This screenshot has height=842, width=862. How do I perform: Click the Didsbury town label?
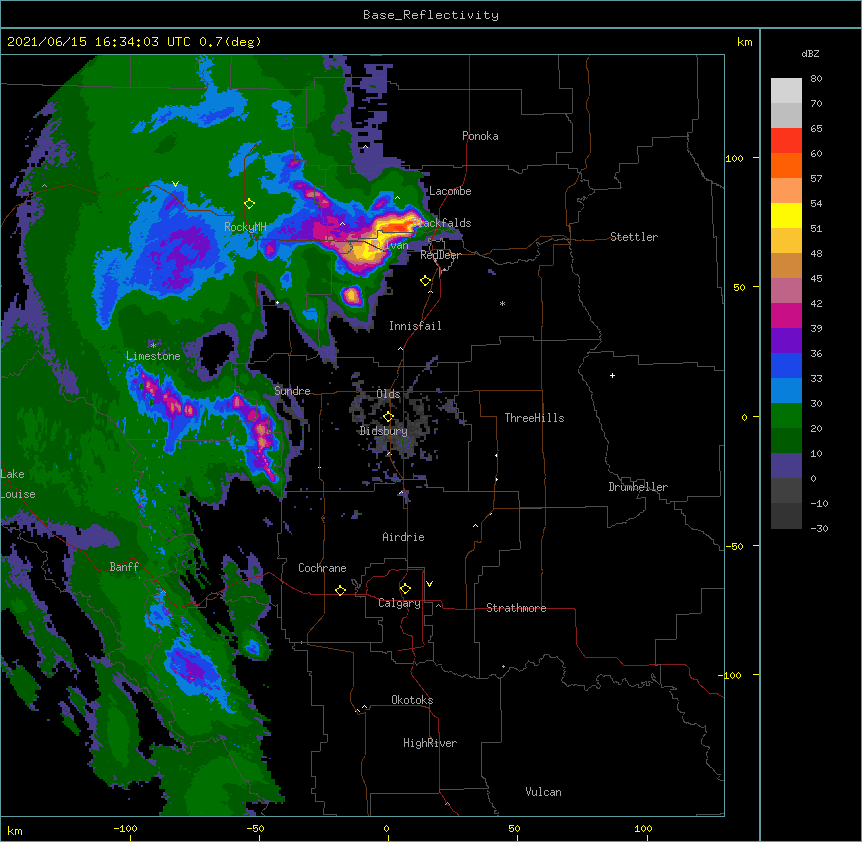pos(384,431)
